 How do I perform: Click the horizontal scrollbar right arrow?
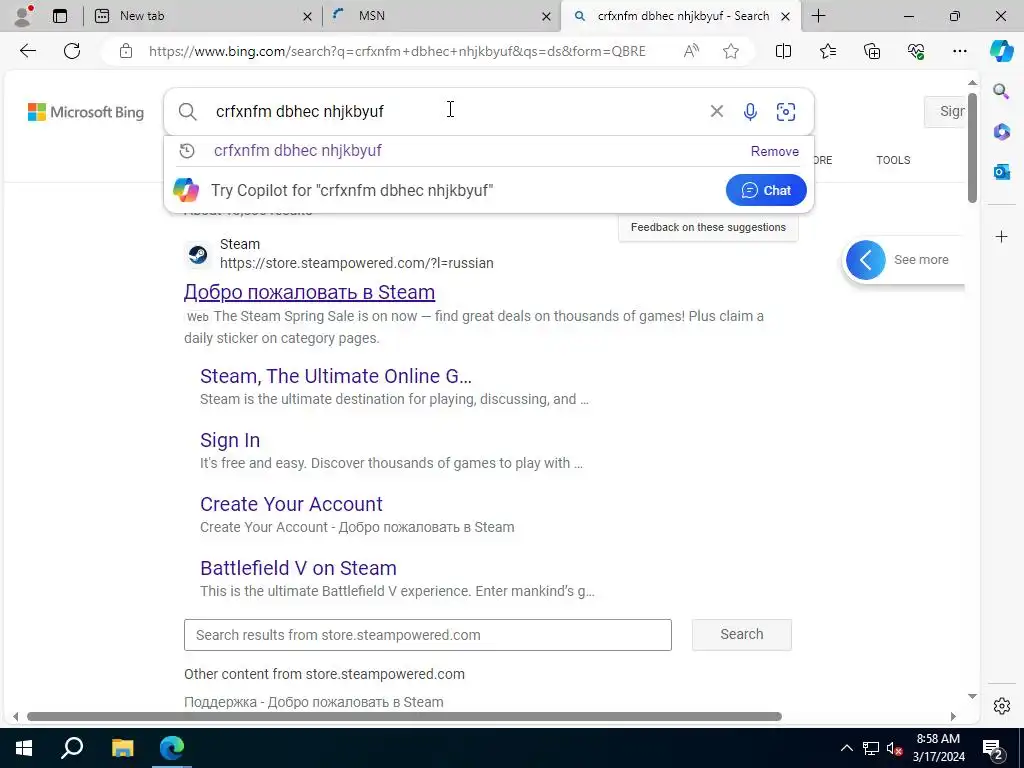click(x=953, y=716)
